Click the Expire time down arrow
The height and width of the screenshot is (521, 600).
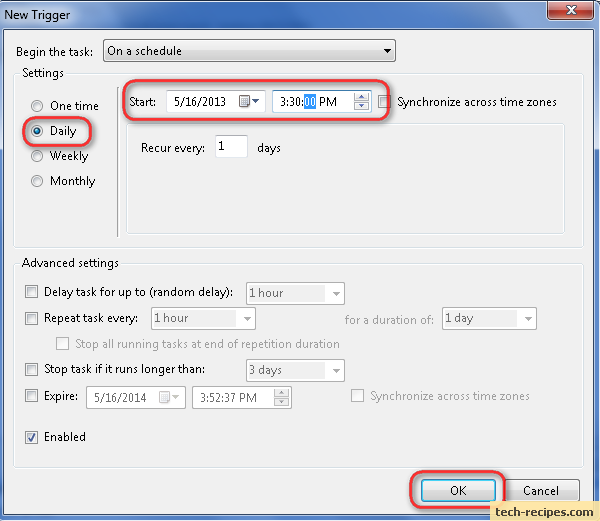tap(281, 402)
